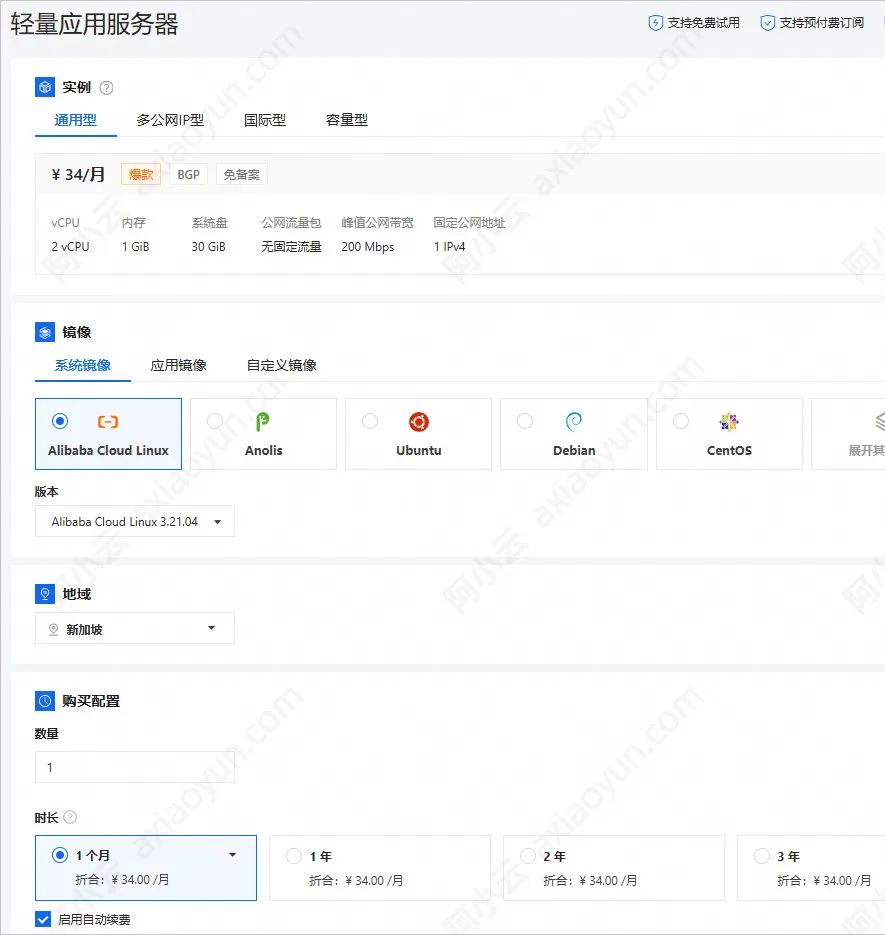Select the Debian radio button
This screenshot has width=885, height=935.
pos(525,421)
